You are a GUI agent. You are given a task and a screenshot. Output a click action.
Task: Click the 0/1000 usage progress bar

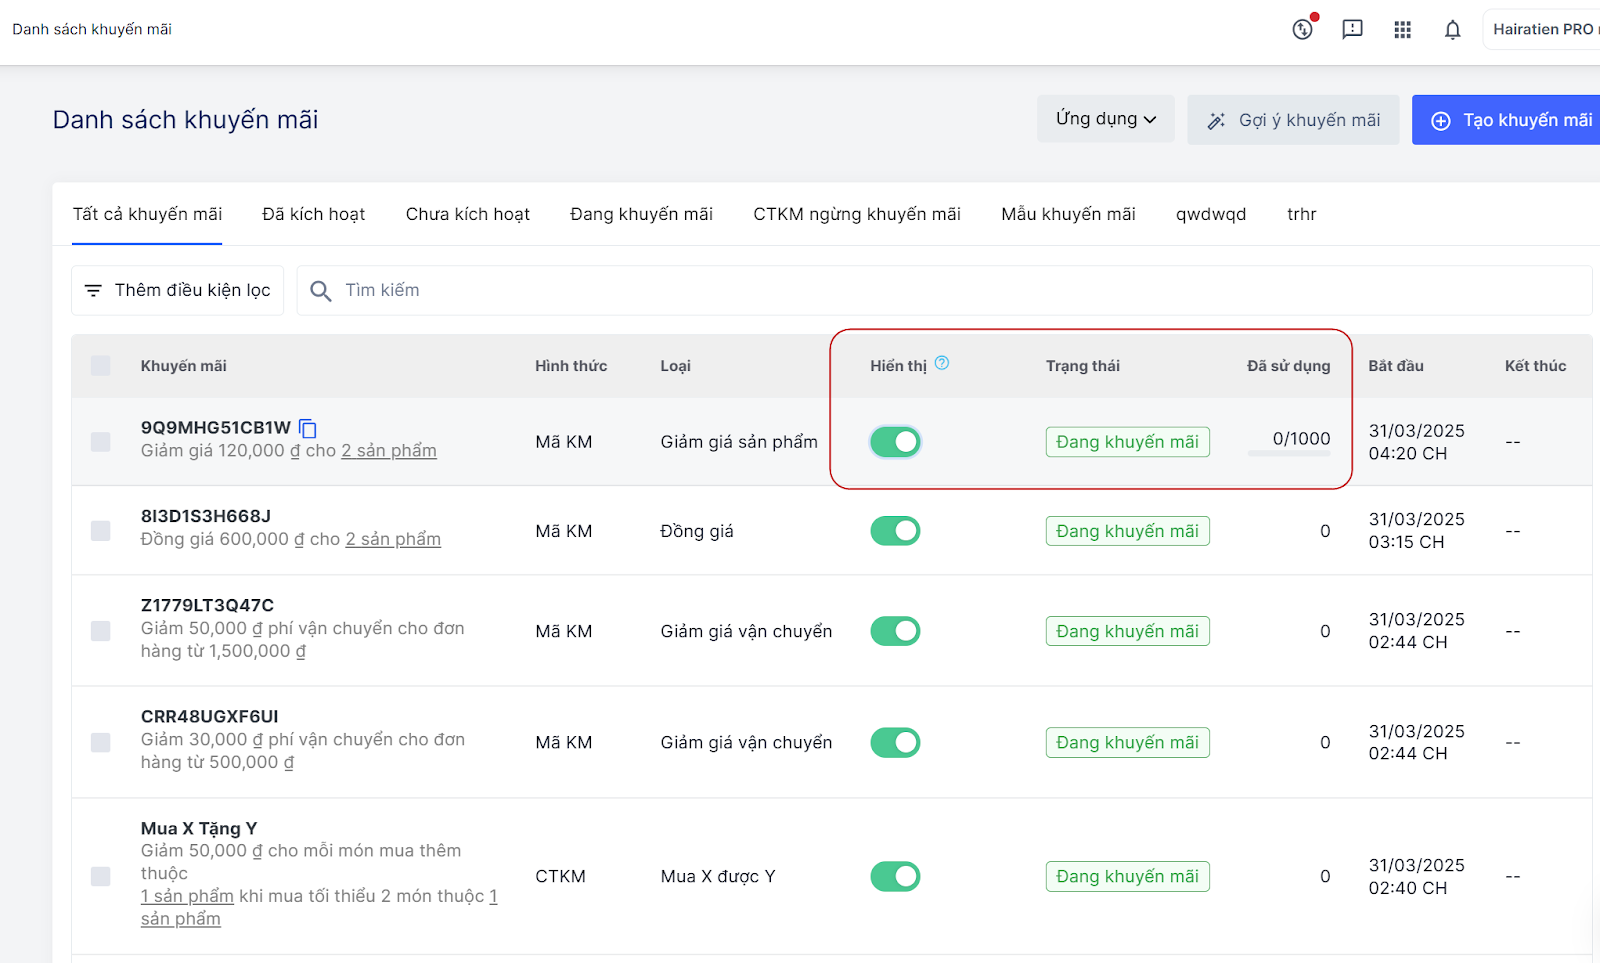pos(1289,454)
